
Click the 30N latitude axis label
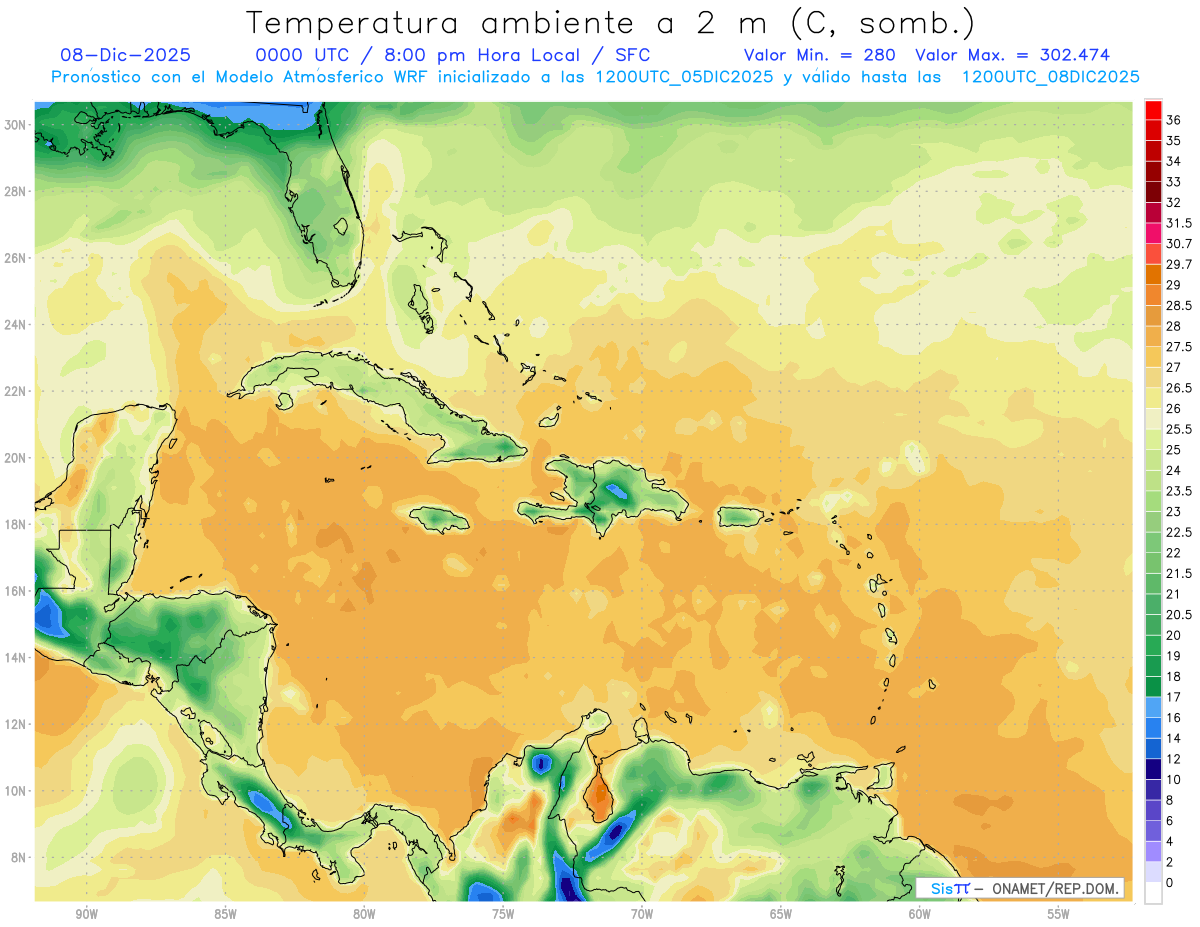[x=16, y=124]
